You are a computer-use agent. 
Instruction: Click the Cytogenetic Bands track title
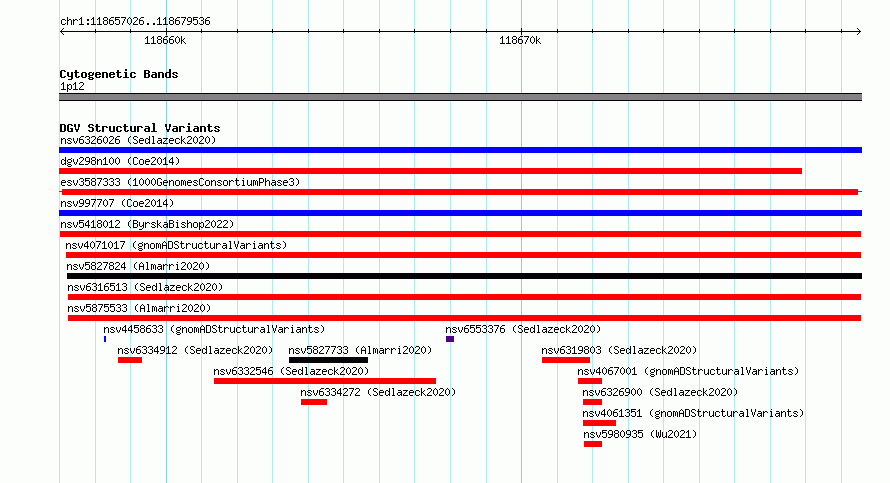(119, 74)
